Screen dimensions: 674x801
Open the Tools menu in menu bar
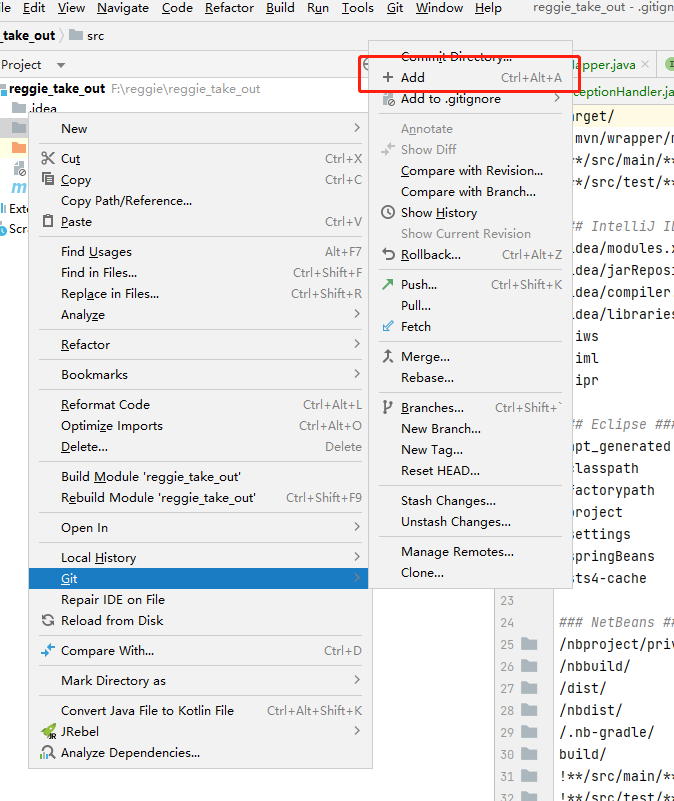click(x=357, y=8)
